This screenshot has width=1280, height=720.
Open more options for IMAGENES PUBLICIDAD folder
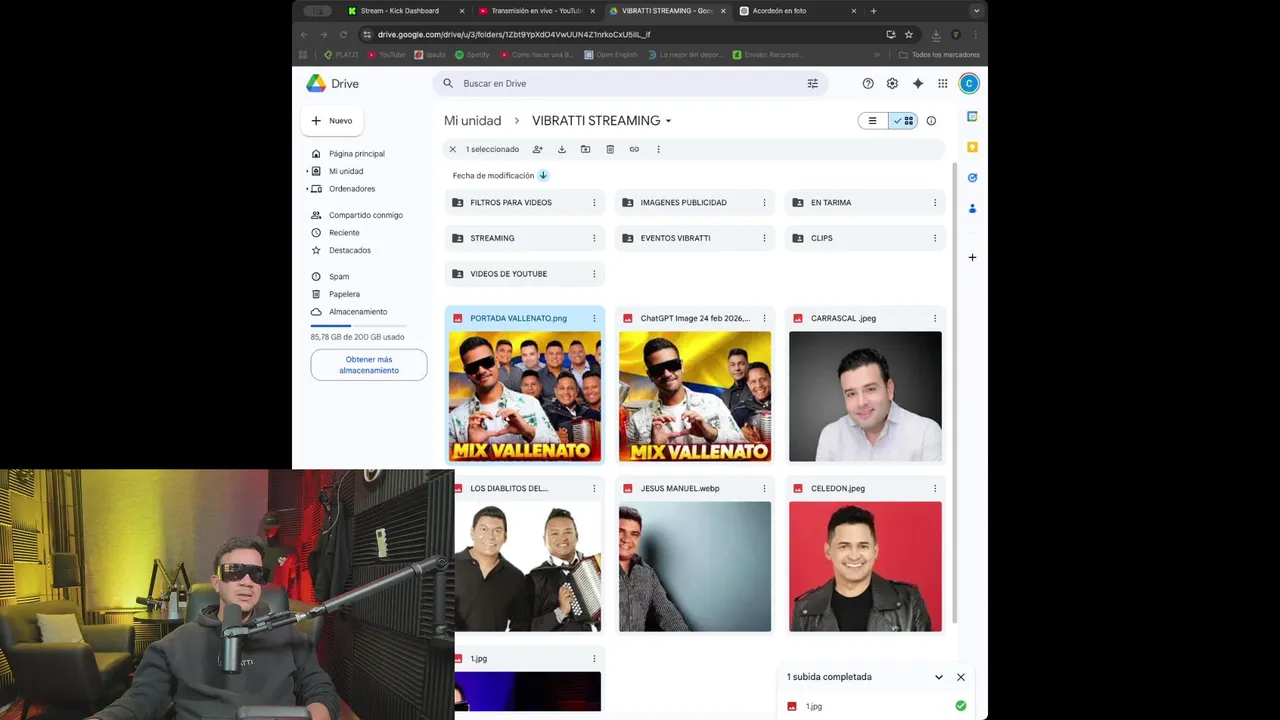pos(764,203)
